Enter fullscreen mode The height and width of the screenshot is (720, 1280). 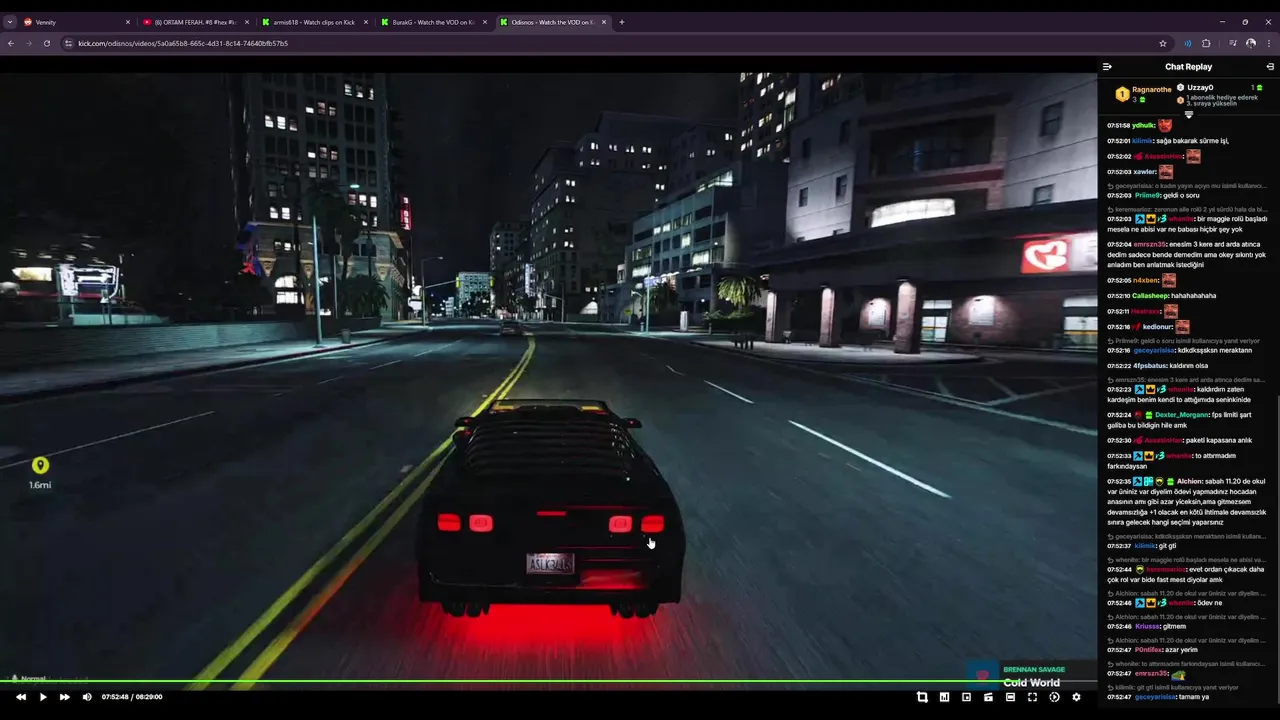(1032, 697)
